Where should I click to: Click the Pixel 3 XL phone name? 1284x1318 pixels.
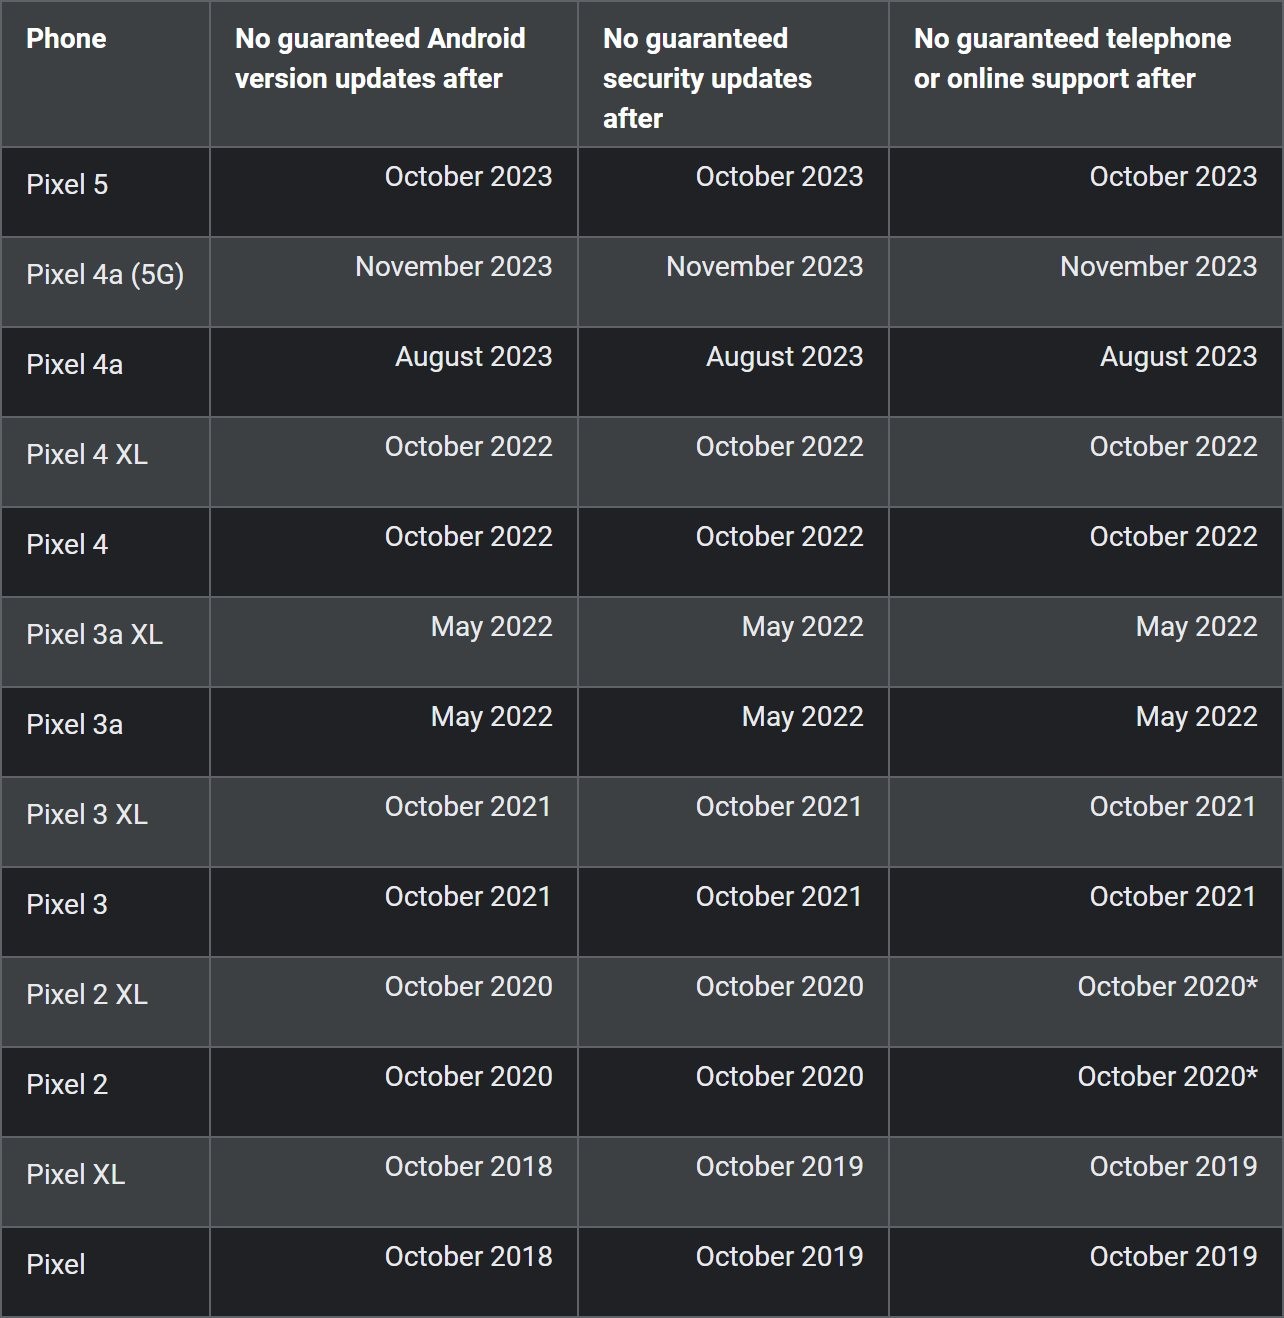coord(87,815)
